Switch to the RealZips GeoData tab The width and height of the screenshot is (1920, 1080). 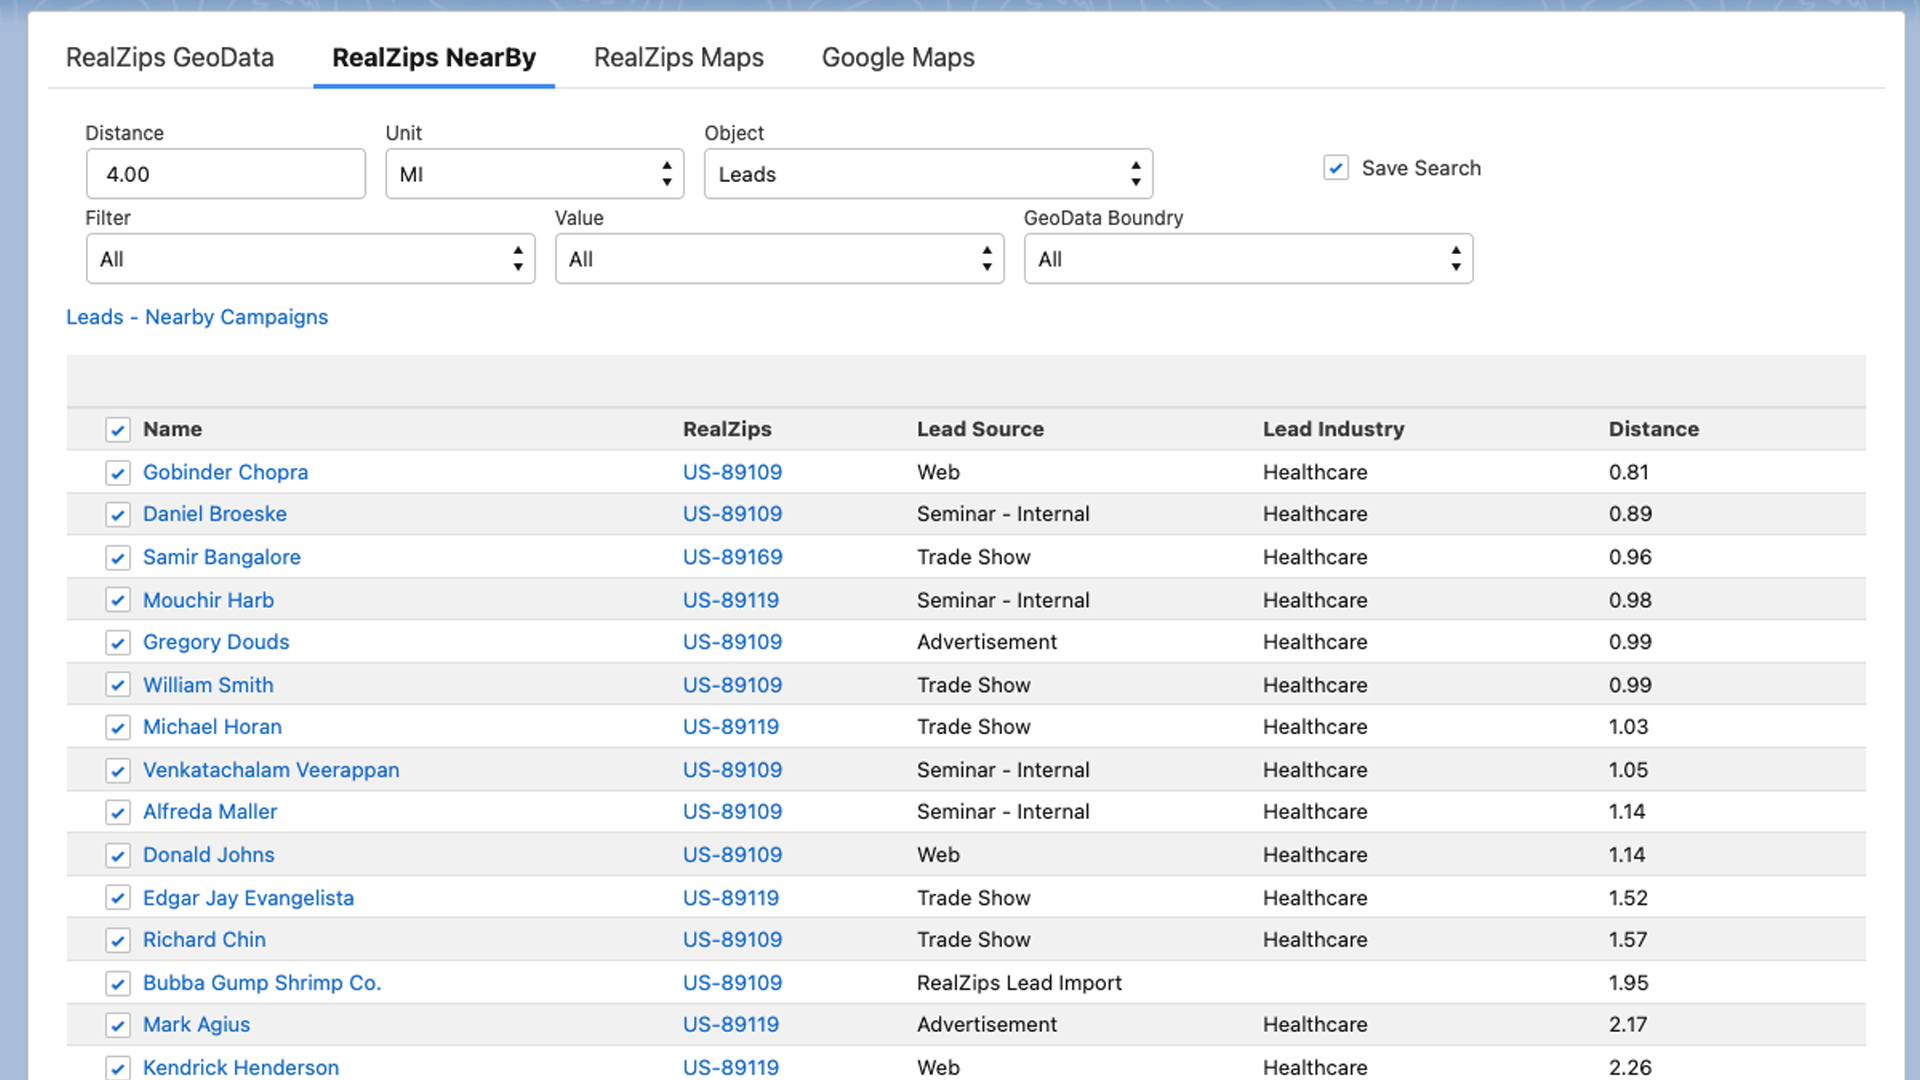[169, 57]
